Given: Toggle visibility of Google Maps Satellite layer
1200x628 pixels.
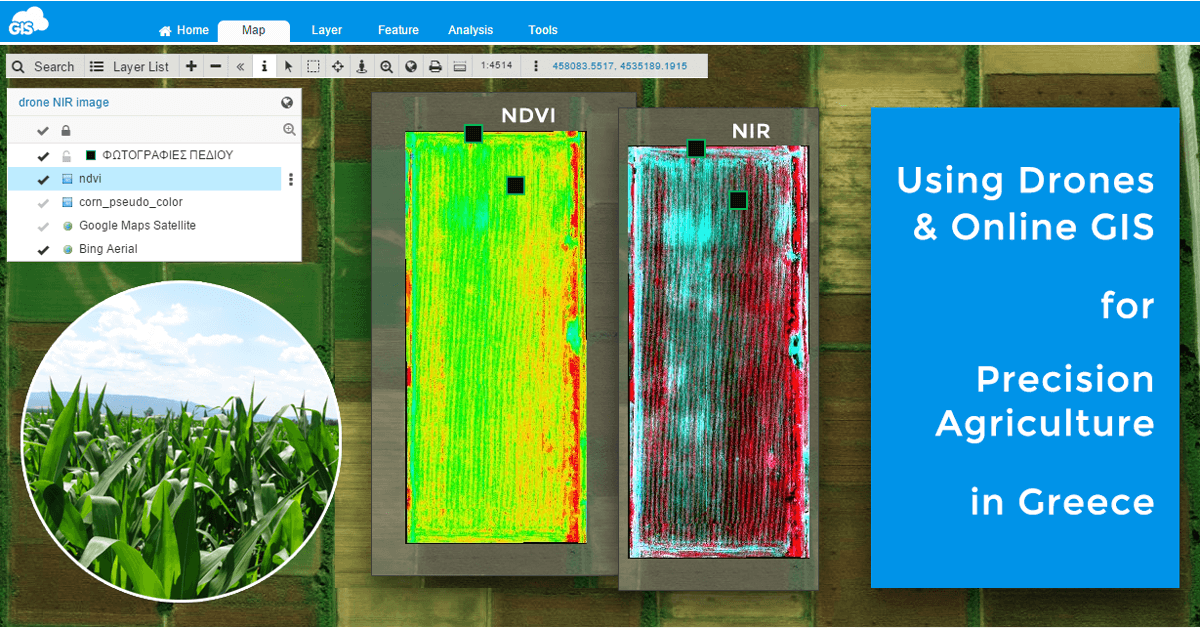Looking at the screenshot, I should click(x=43, y=227).
